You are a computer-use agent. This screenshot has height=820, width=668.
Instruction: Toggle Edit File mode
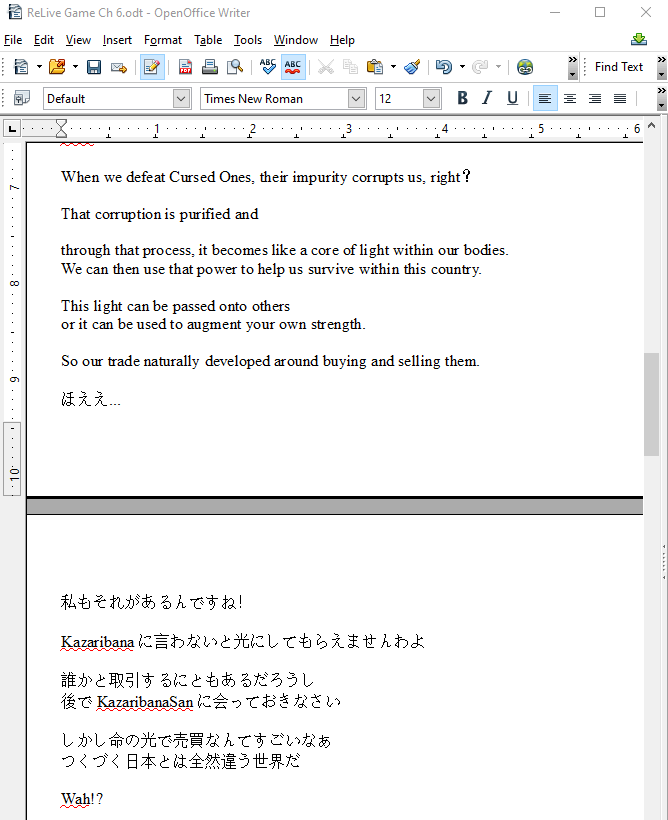point(152,67)
